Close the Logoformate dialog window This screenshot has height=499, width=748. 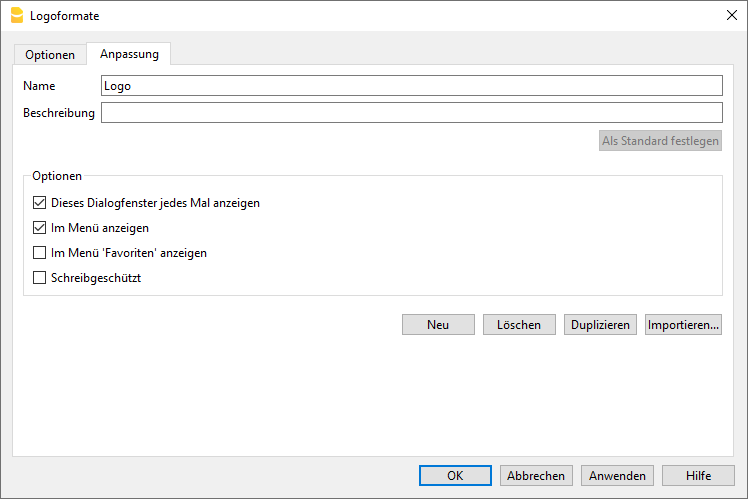tap(731, 16)
